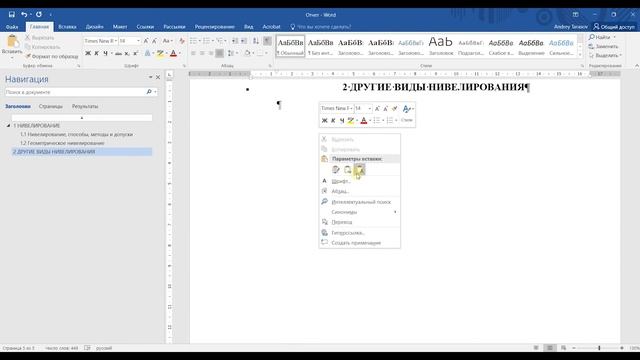Center text in ribbon paragraph group

(202, 53)
